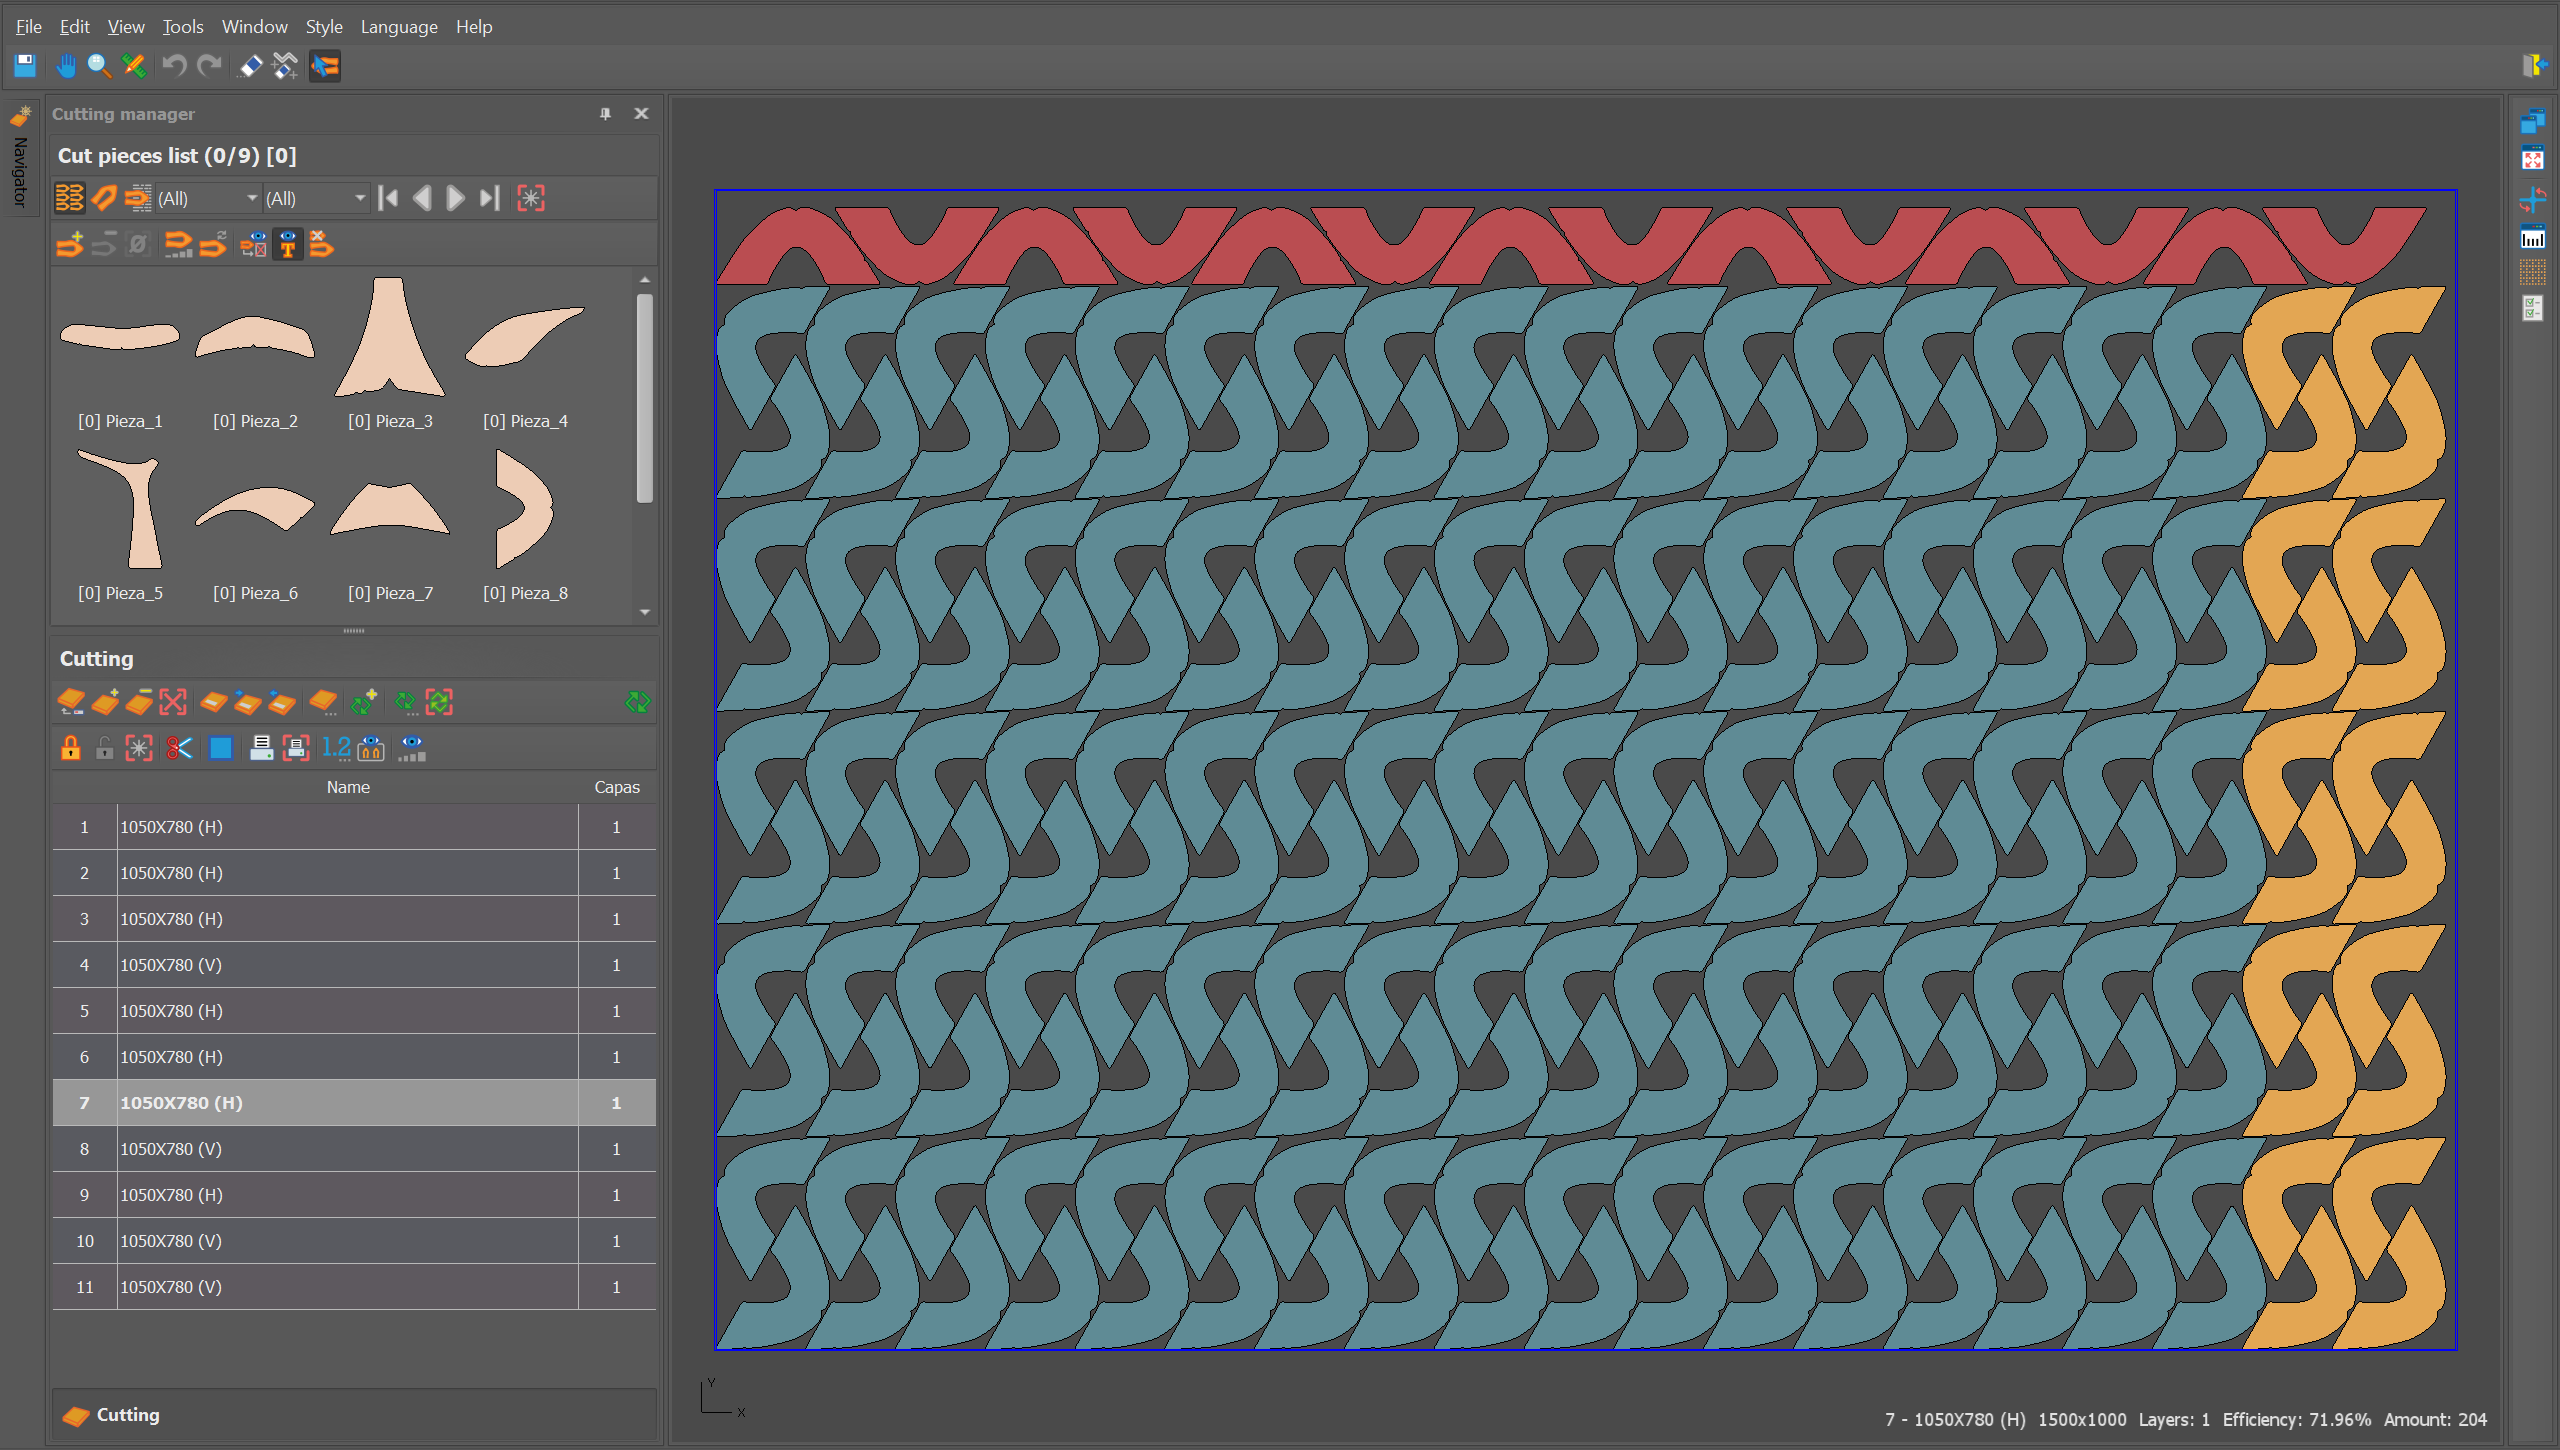Screen dimensions: 2560x1450
Task: Open the Language menu
Action: click(398, 27)
